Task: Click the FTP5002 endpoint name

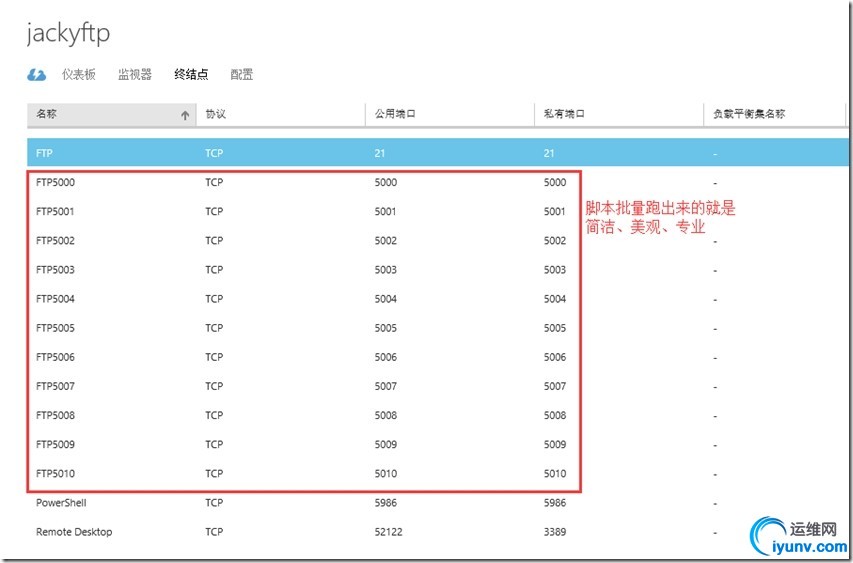Action: 55,240
